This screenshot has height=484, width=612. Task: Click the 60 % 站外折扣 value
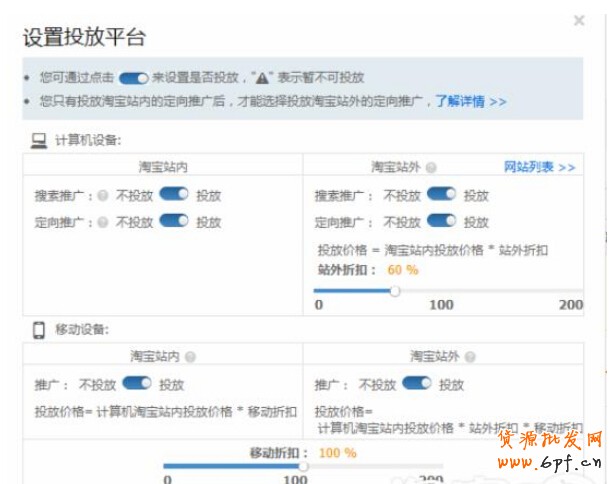pos(402,270)
